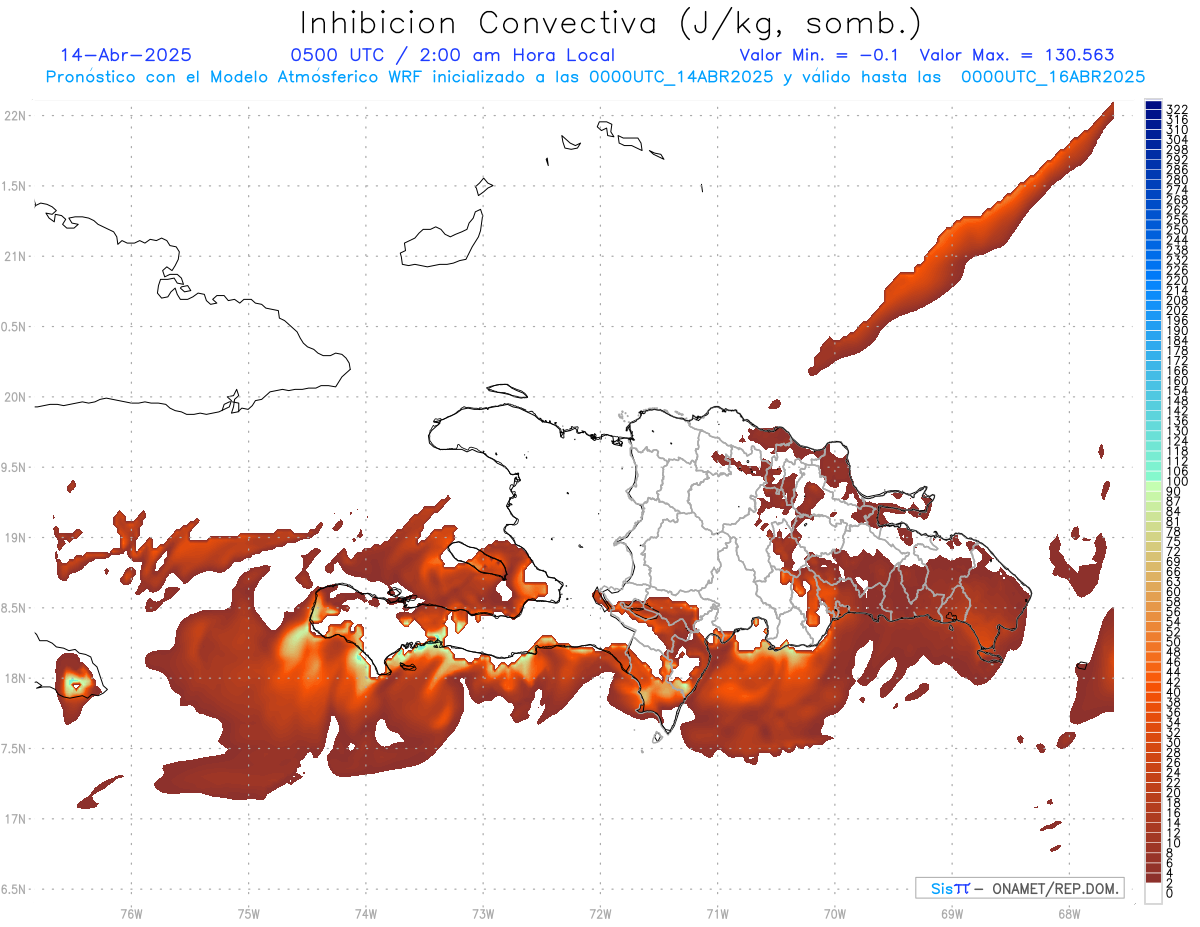Click the darkest navy swatch beside 322

[1154, 105]
